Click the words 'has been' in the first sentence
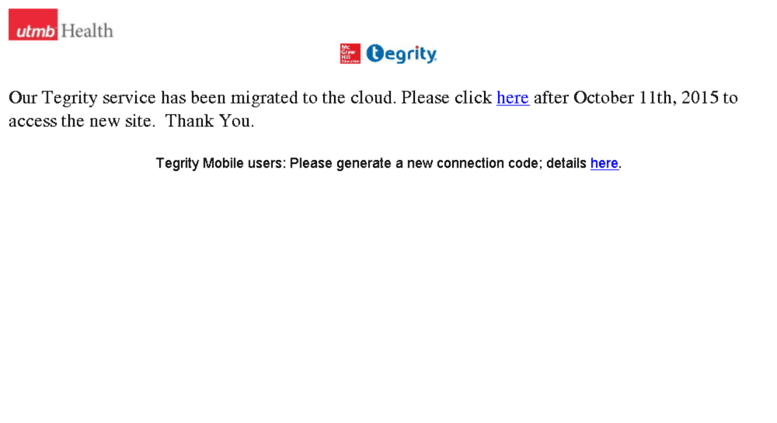The width and height of the screenshot is (777, 423). click(x=193, y=98)
